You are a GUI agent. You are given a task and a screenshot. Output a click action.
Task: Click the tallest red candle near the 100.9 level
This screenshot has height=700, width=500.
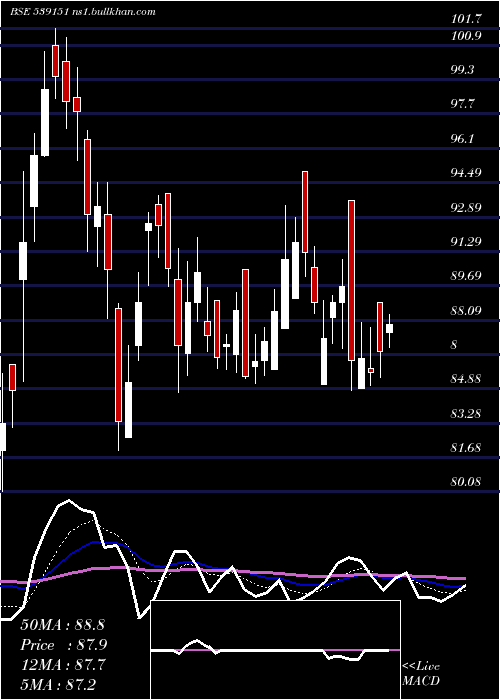pos(55,61)
